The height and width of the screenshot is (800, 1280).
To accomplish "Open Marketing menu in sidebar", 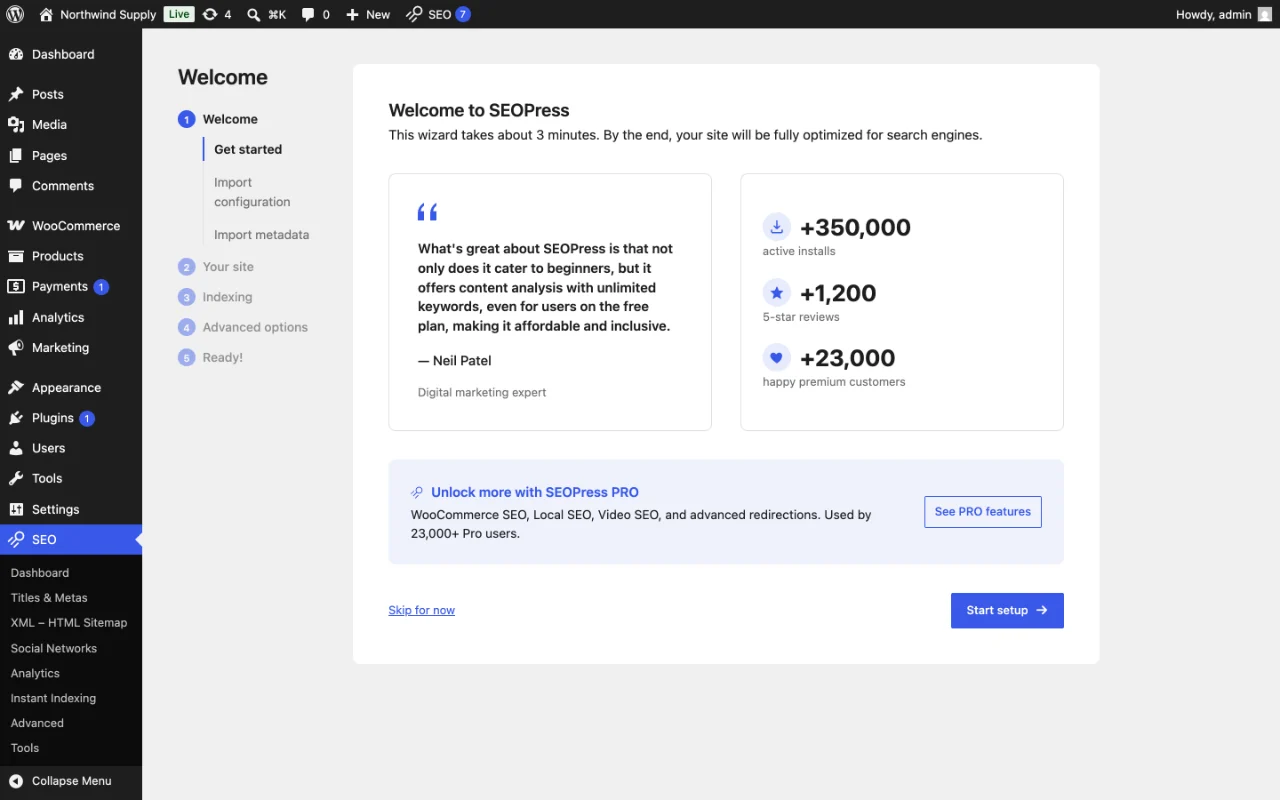I will click(x=71, y=347).
